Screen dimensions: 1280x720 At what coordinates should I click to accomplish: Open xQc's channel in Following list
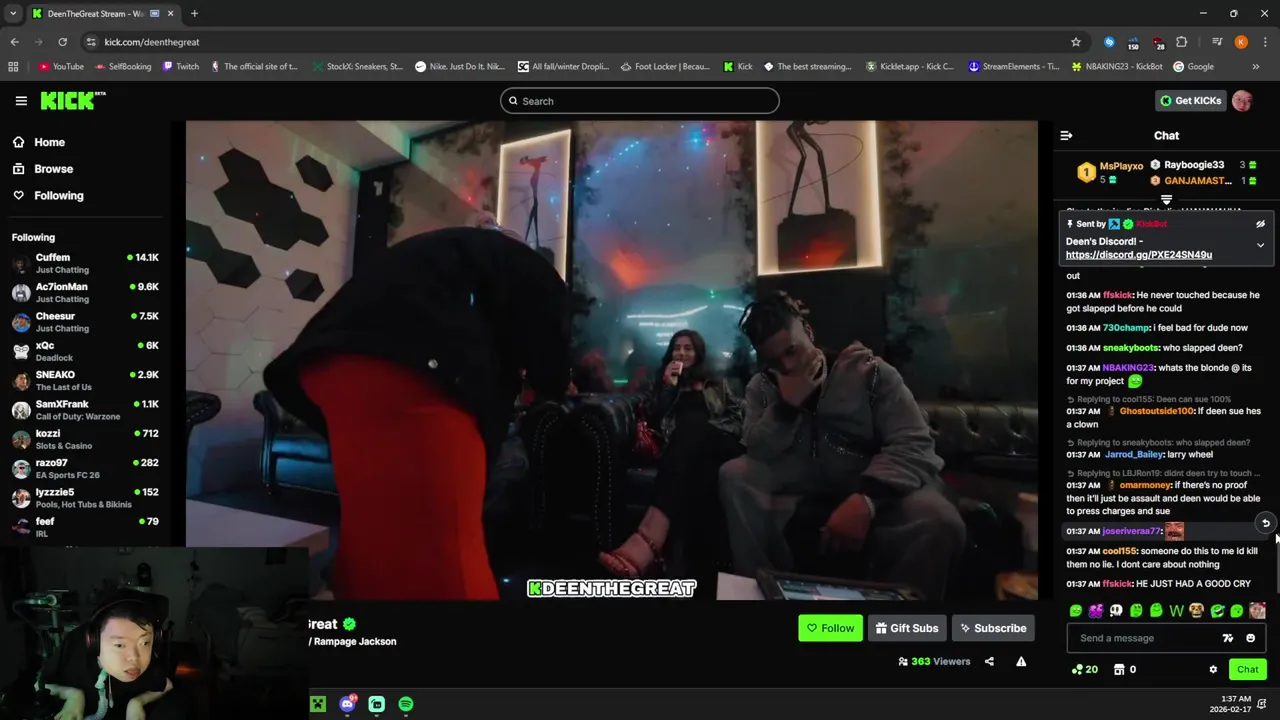(85, 351)
